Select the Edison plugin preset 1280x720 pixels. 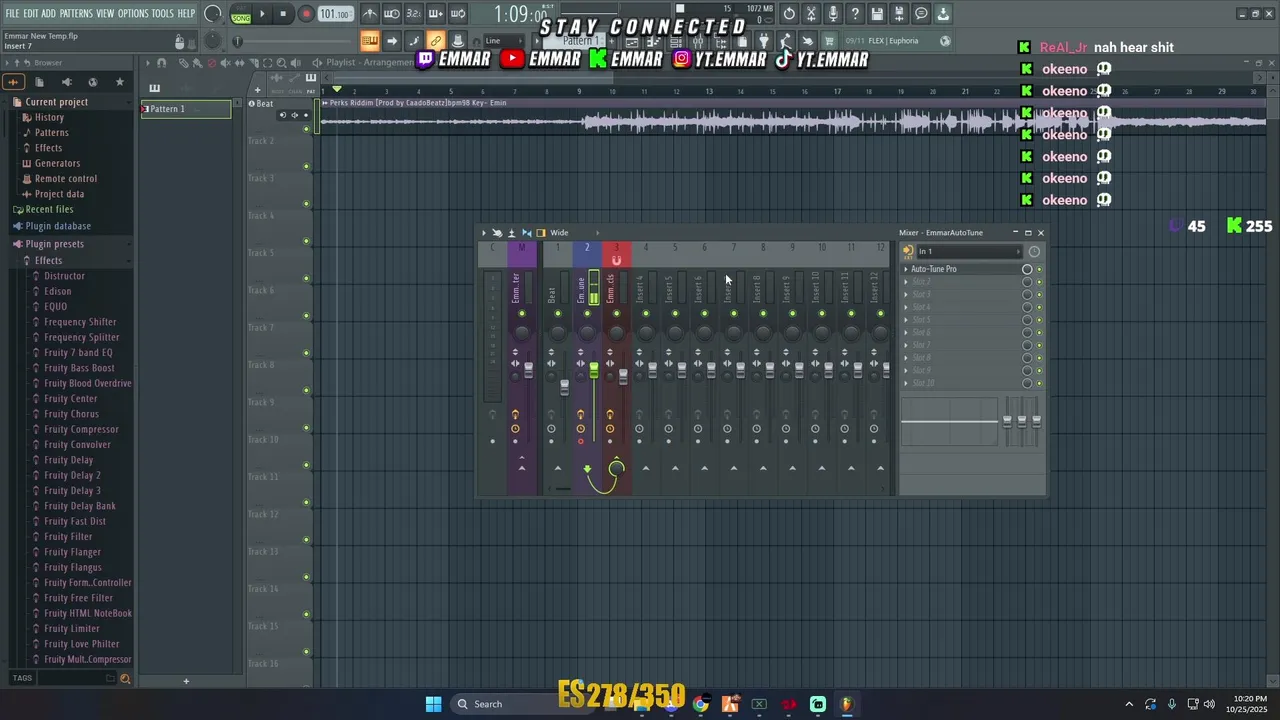point(58,291)
